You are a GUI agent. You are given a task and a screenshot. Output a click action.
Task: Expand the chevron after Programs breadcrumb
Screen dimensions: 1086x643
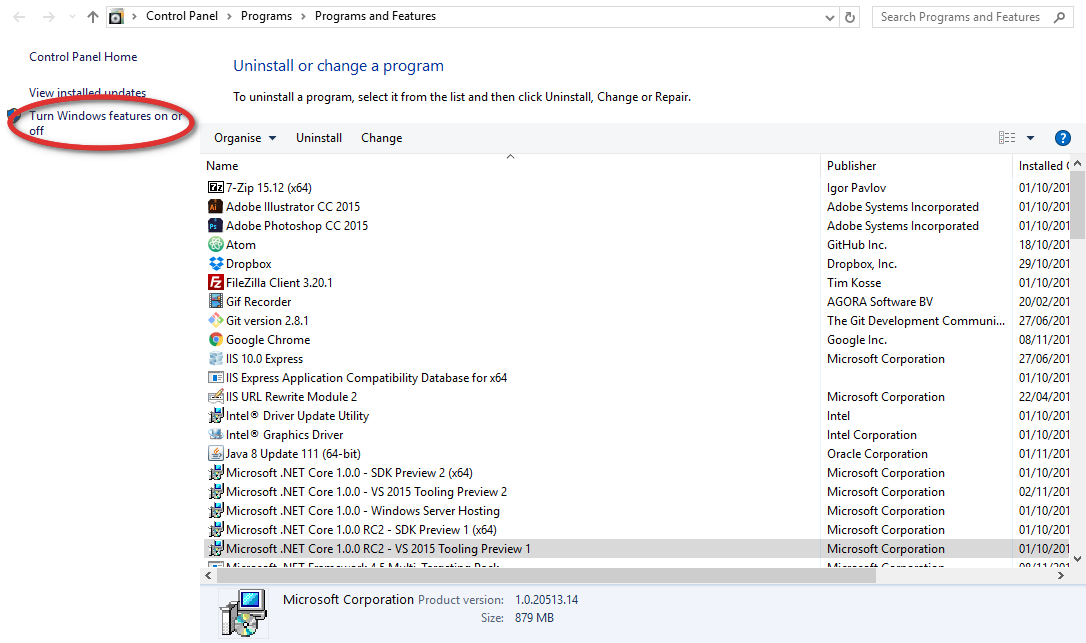click(x=303, y=17)
